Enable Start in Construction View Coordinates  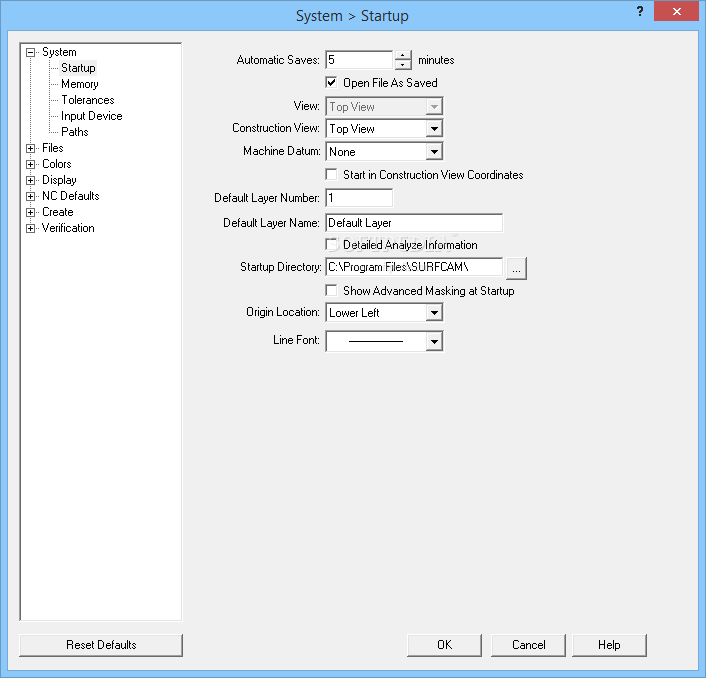pyautogui.click(x=331, y=174)
